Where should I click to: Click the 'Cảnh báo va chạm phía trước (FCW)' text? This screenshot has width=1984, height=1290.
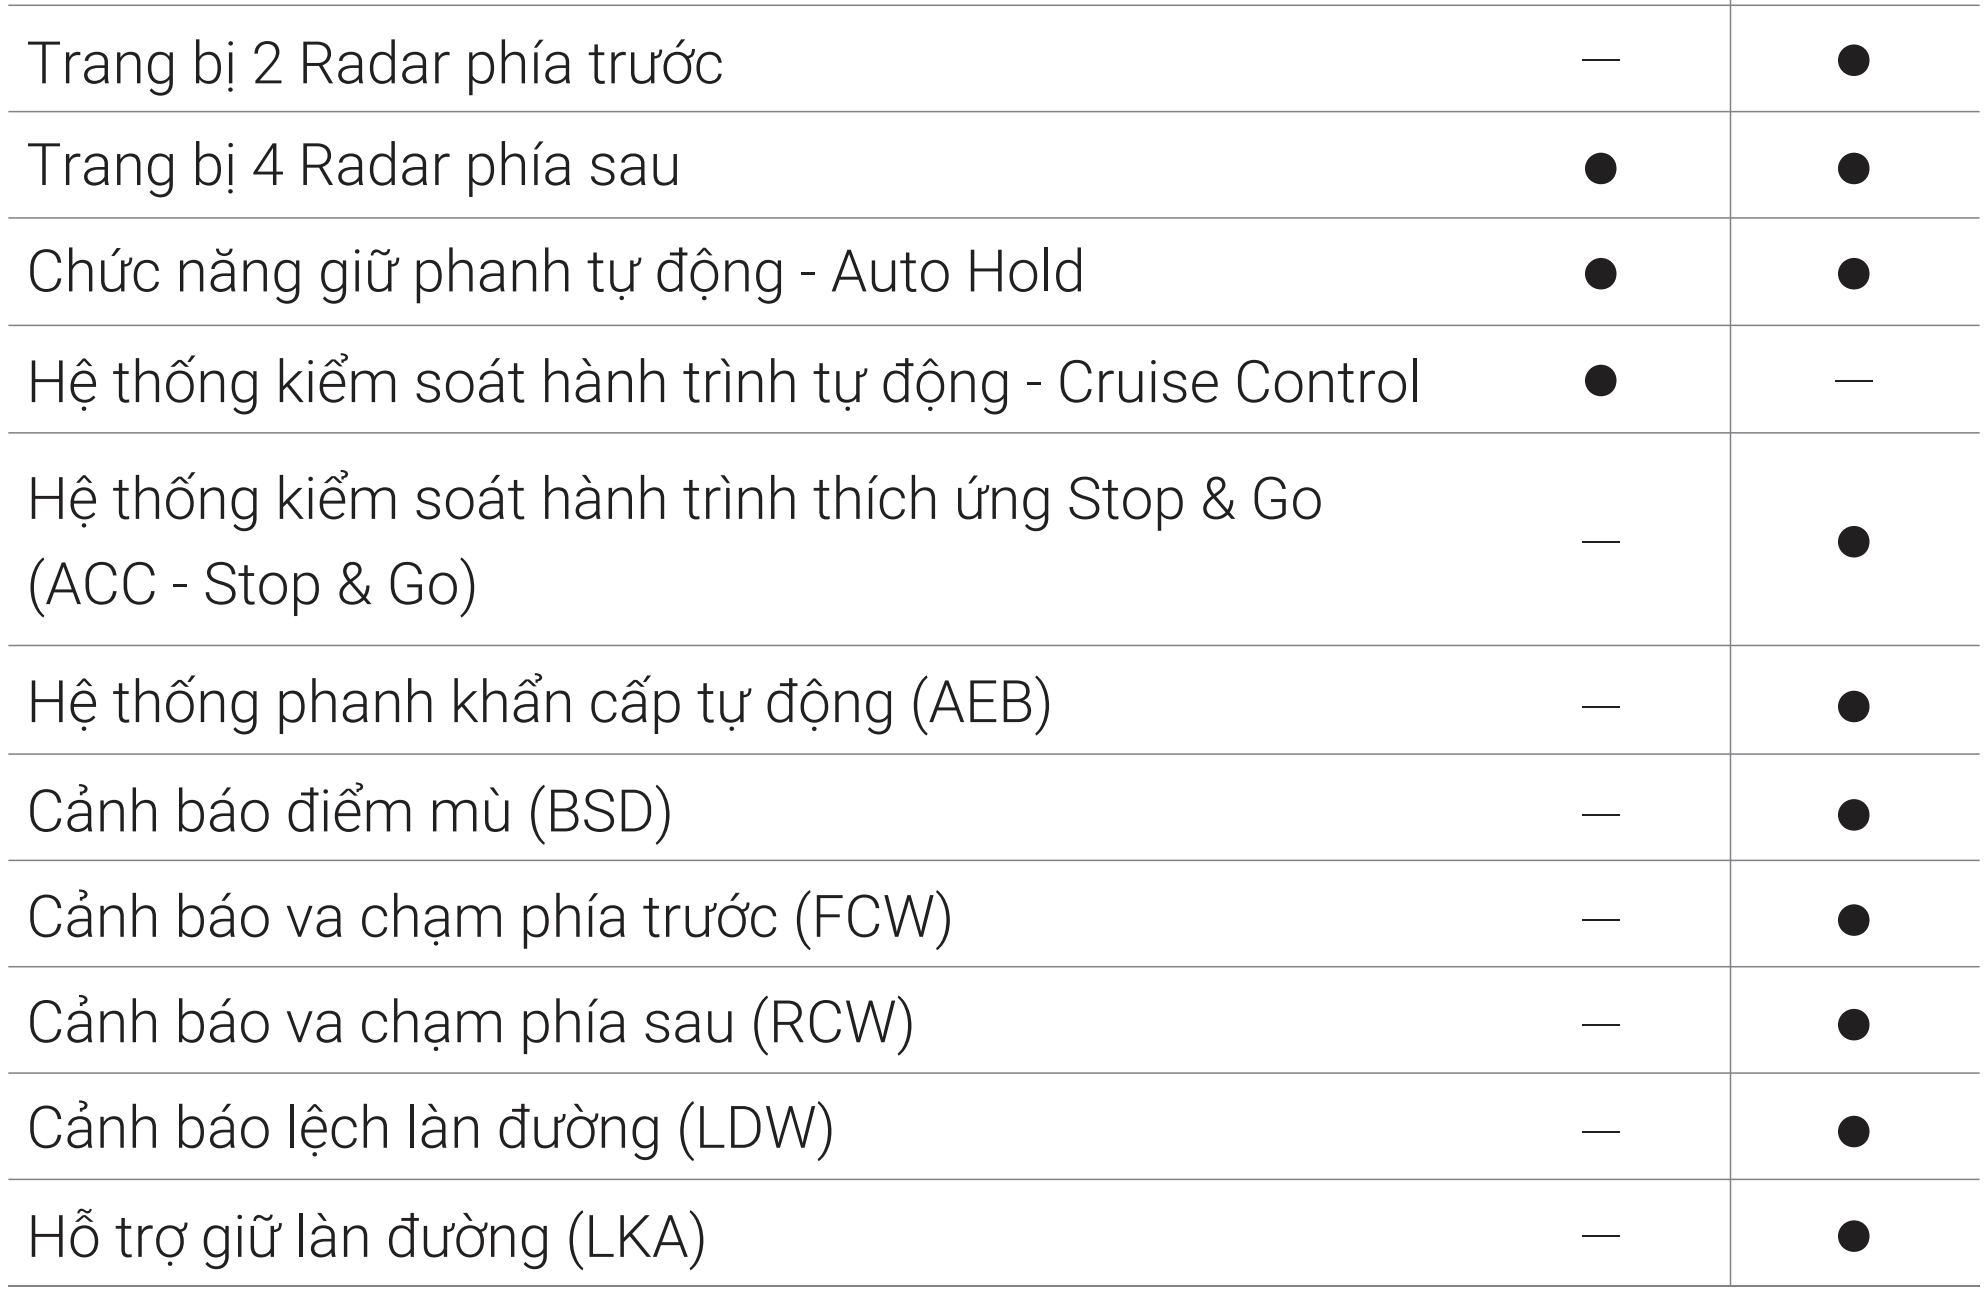pos(490,918)
